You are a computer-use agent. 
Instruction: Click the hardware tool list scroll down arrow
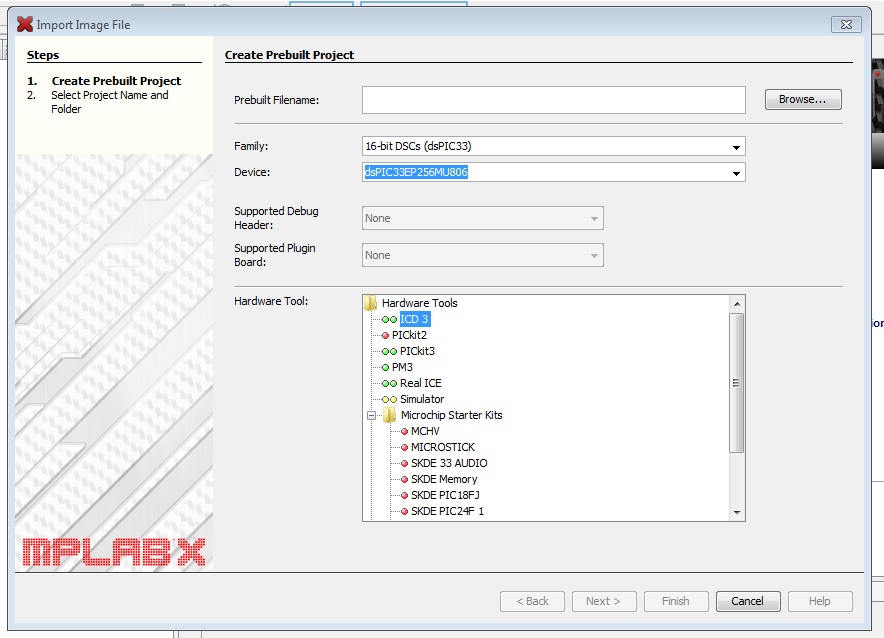(737, 512)
